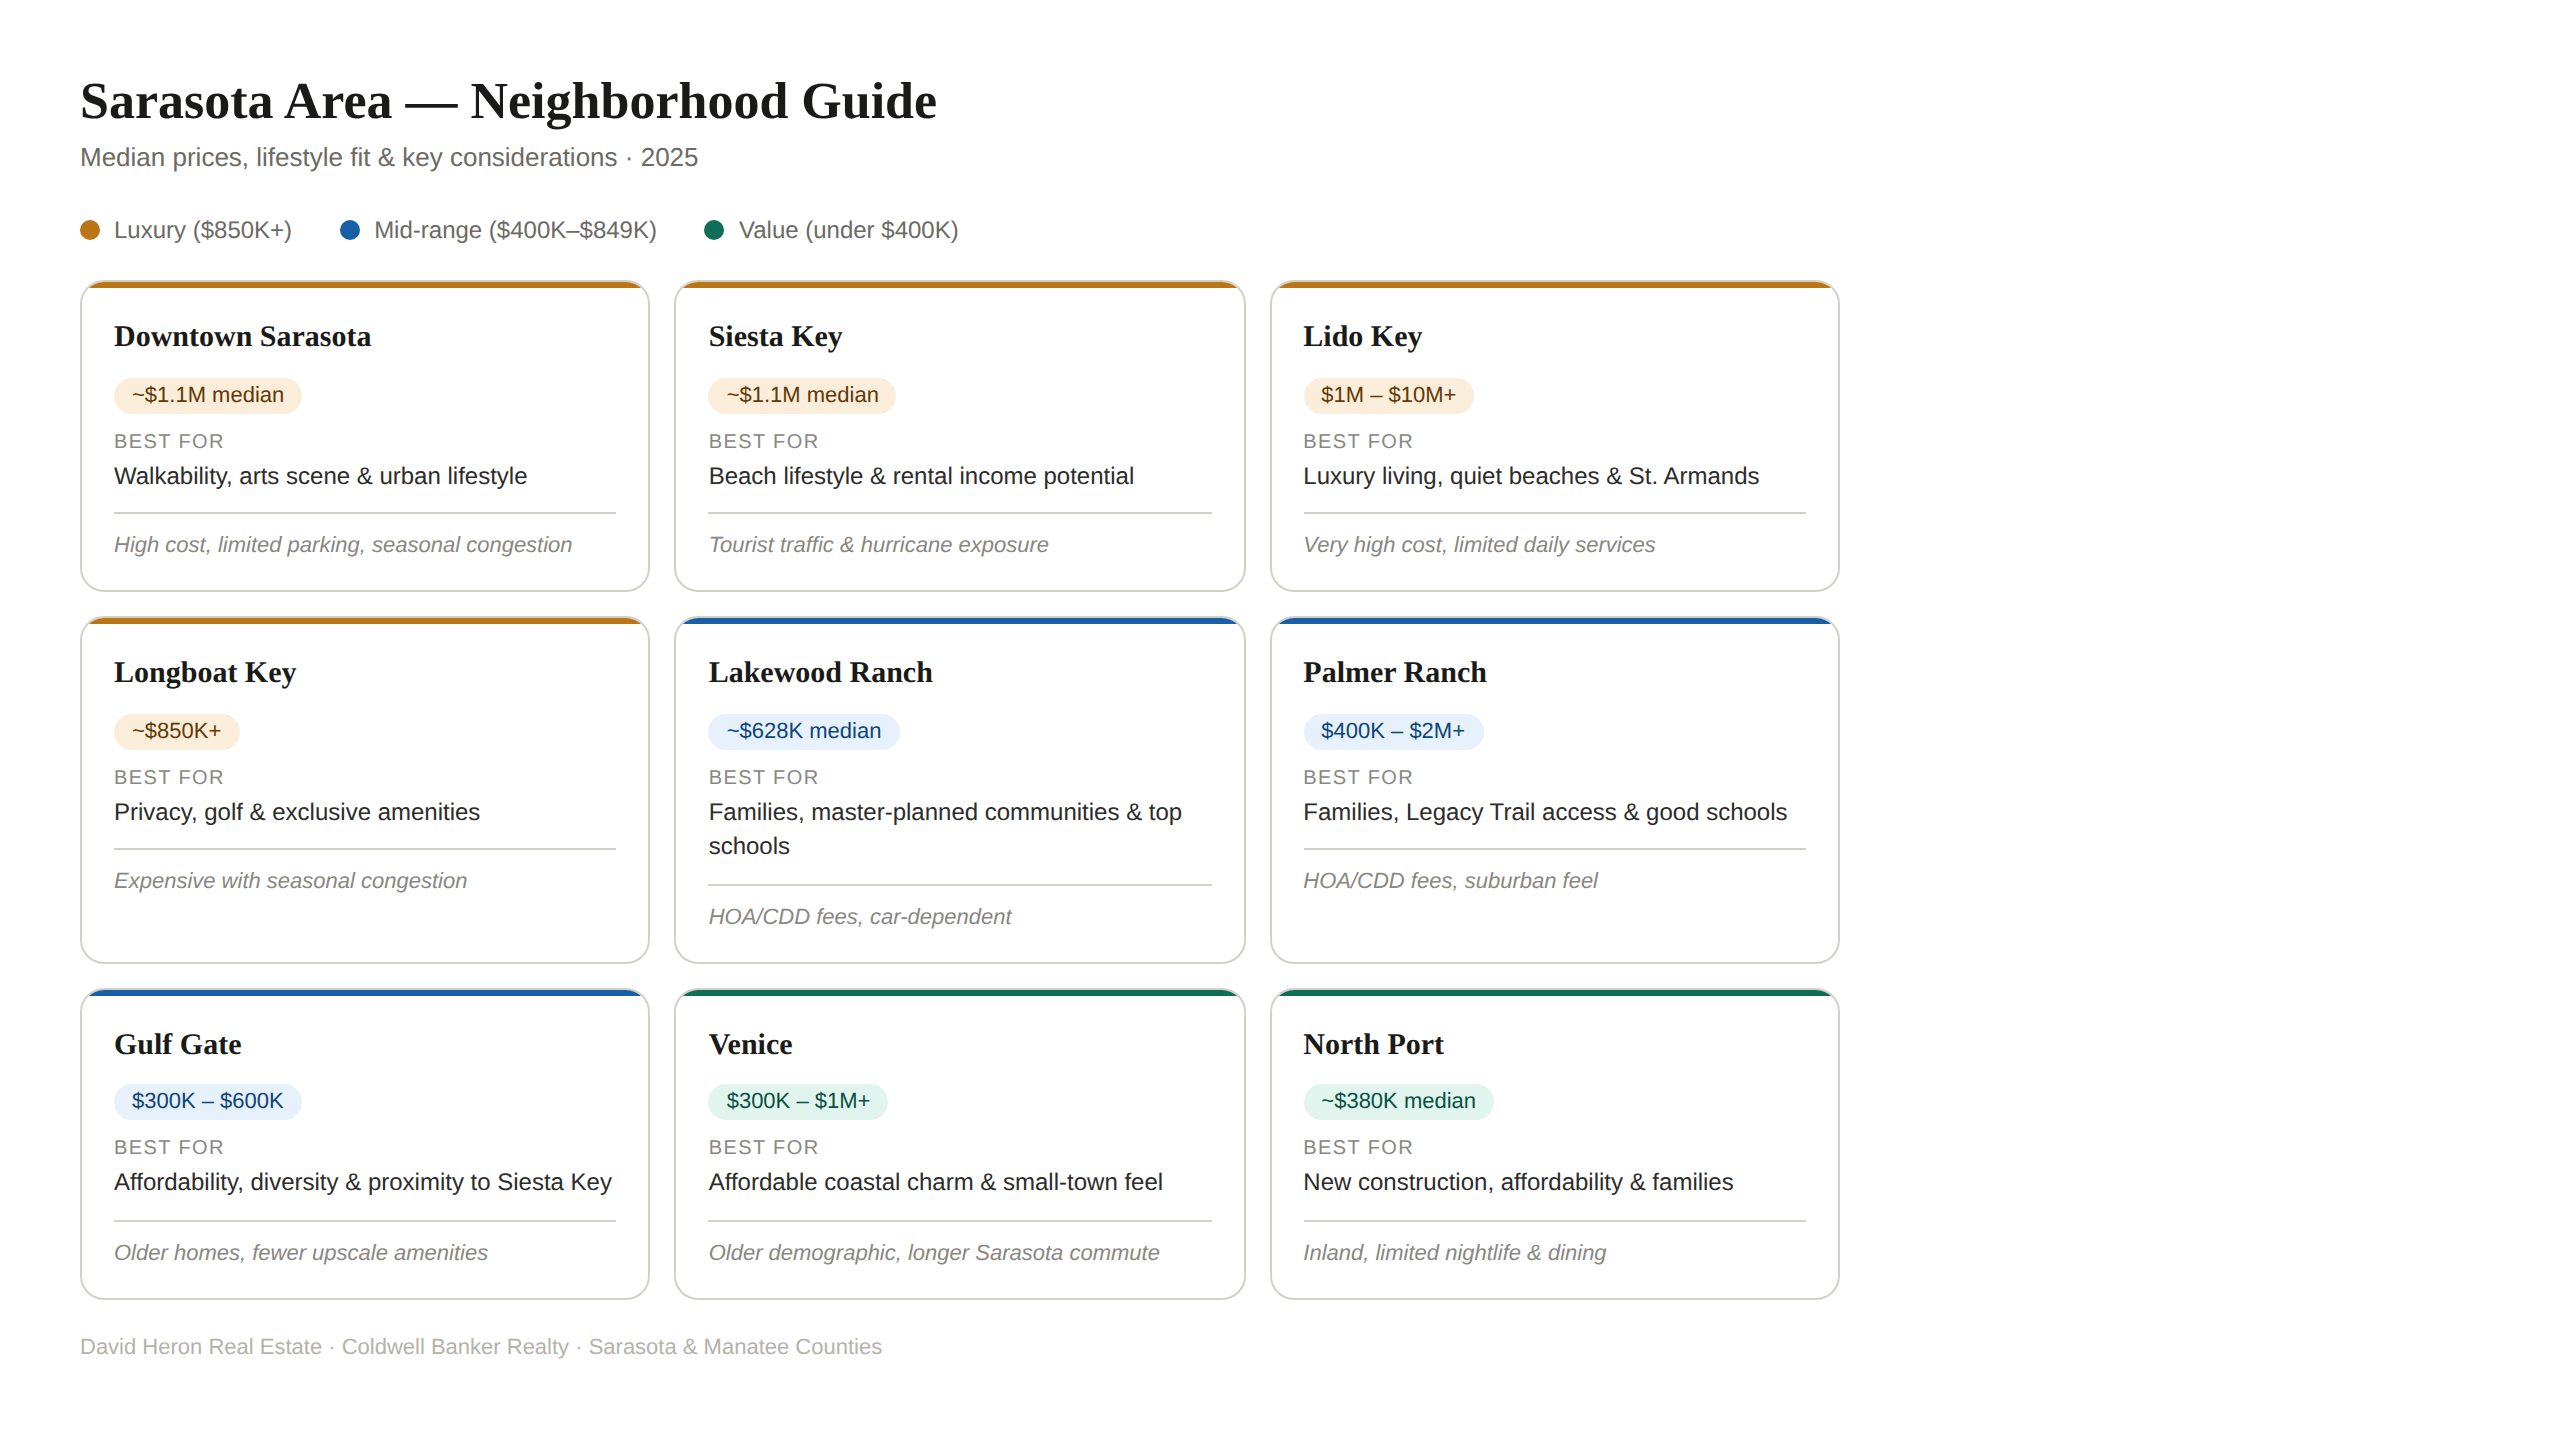This screenshot has width=2560, height=1440.
Task: Open the Downtown Sarasota card title
Action: click(x=242, y=337)
